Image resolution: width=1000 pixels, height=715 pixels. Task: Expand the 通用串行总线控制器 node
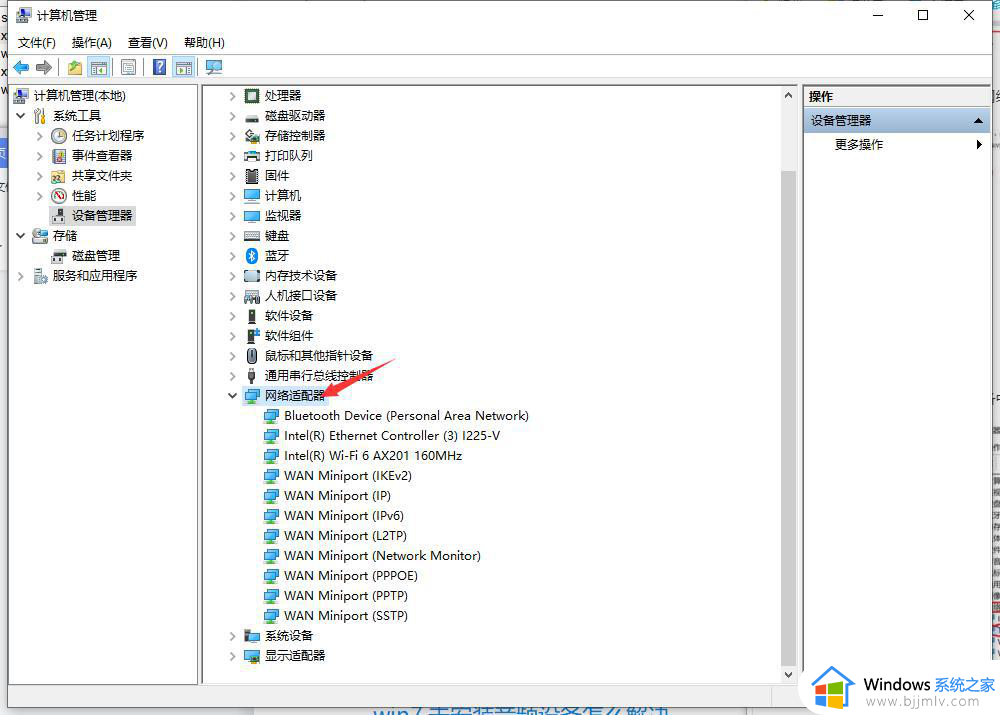pyautogui.click(x=232, y=376)
